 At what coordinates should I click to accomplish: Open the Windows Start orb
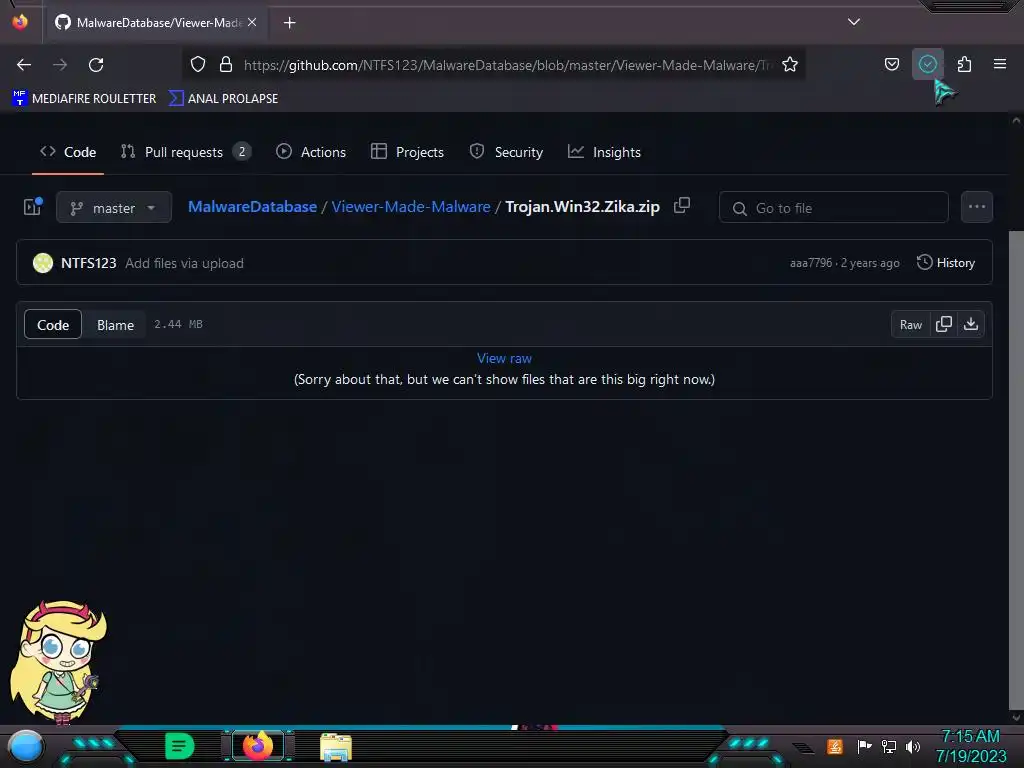click(x=25, y=746)
